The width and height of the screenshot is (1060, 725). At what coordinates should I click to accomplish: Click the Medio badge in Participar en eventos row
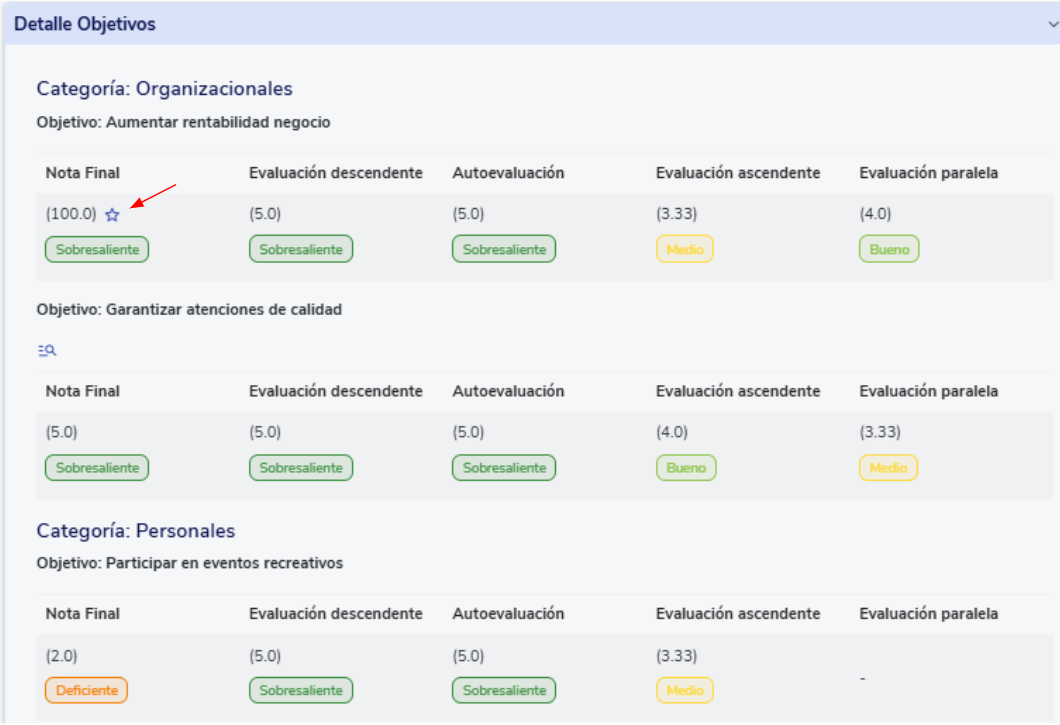click(685, 690)
